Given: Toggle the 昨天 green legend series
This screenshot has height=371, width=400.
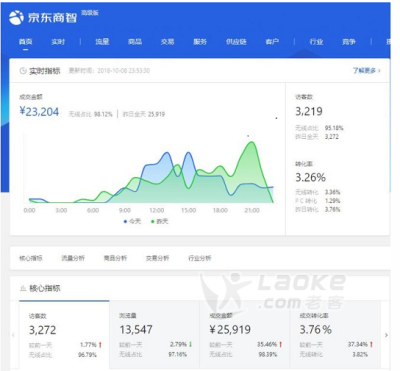Looking at the screenshot, I should [160, 221].
